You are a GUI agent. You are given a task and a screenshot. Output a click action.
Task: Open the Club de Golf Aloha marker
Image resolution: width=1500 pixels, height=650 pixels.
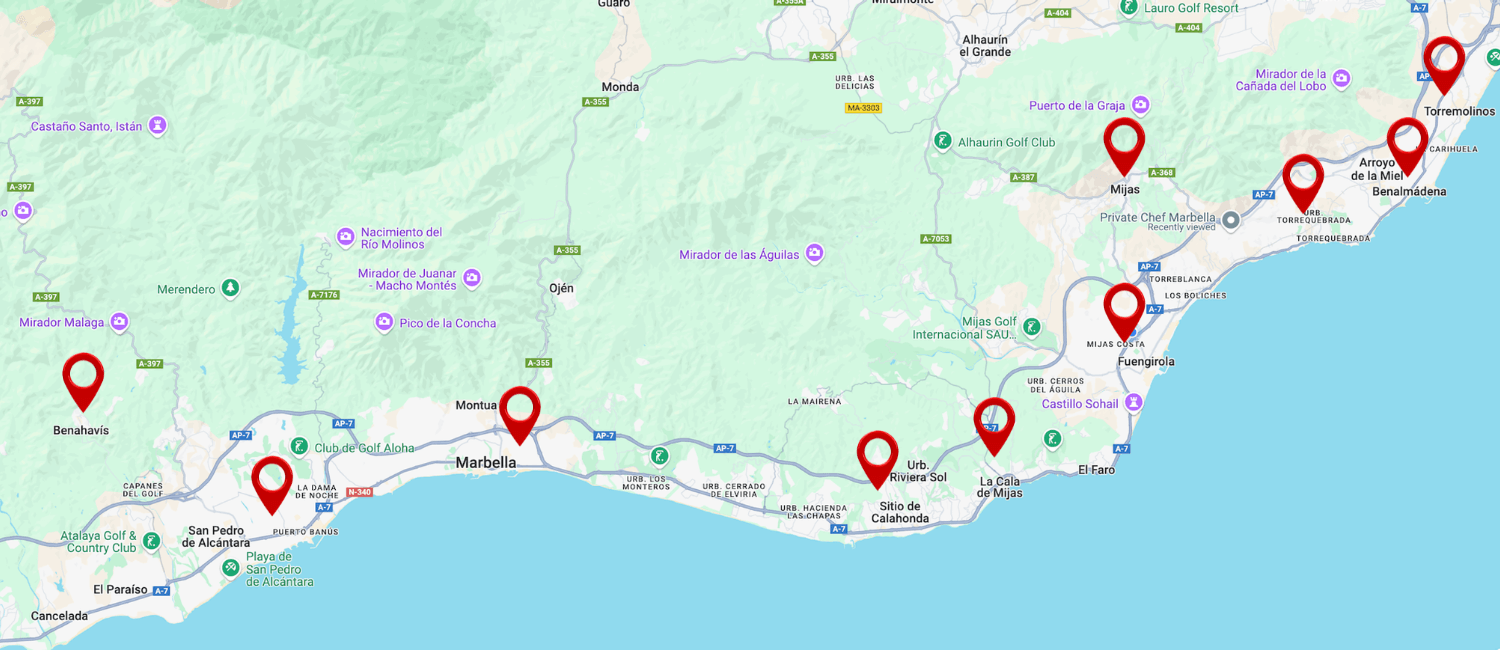point(299,447)
